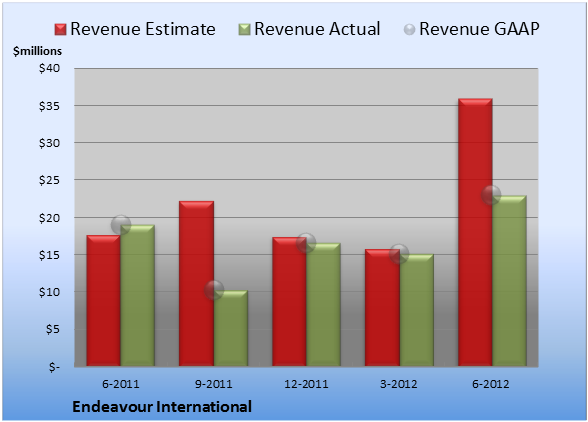Select the red estimate bar for 6-2011
Image resolution: width=588 pixels, height=422 pixels.
click(x=104, y=300)
